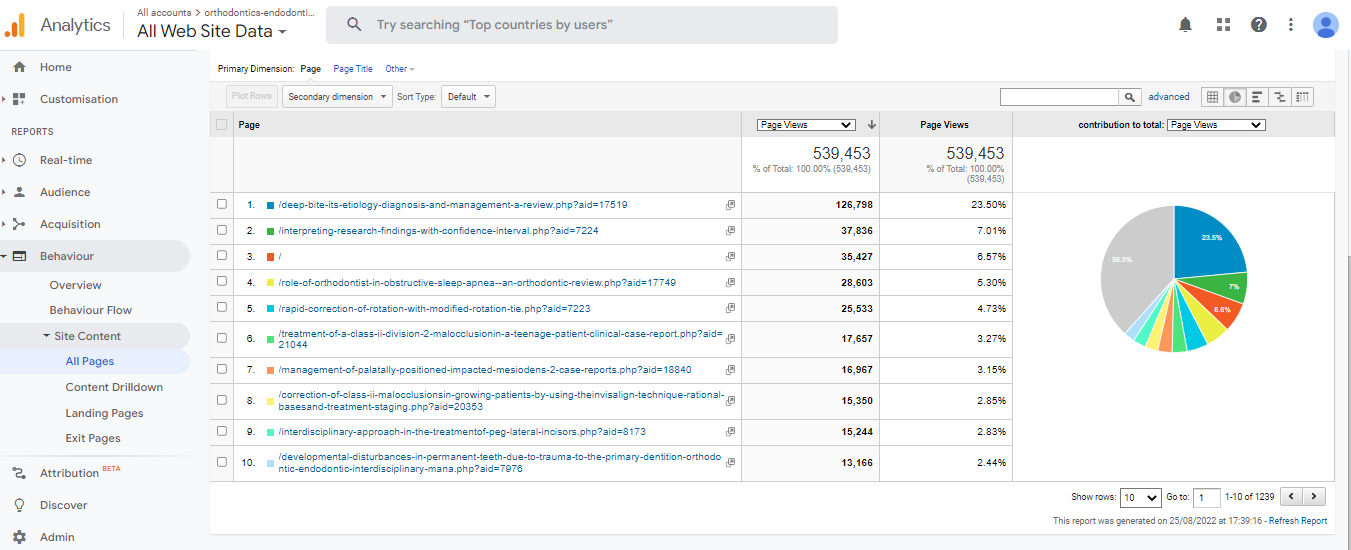Click the notifications bell icon
The image size is (1351, 550).
[x=1186, y=25]
